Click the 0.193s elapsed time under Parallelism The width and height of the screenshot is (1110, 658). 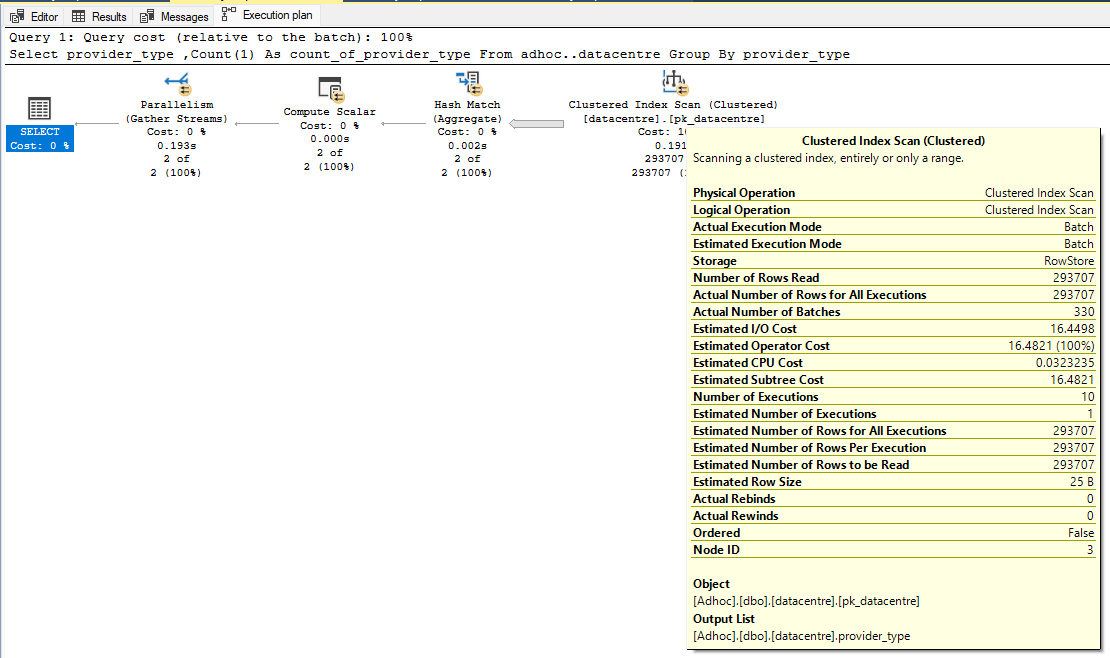tap(177, 146)
